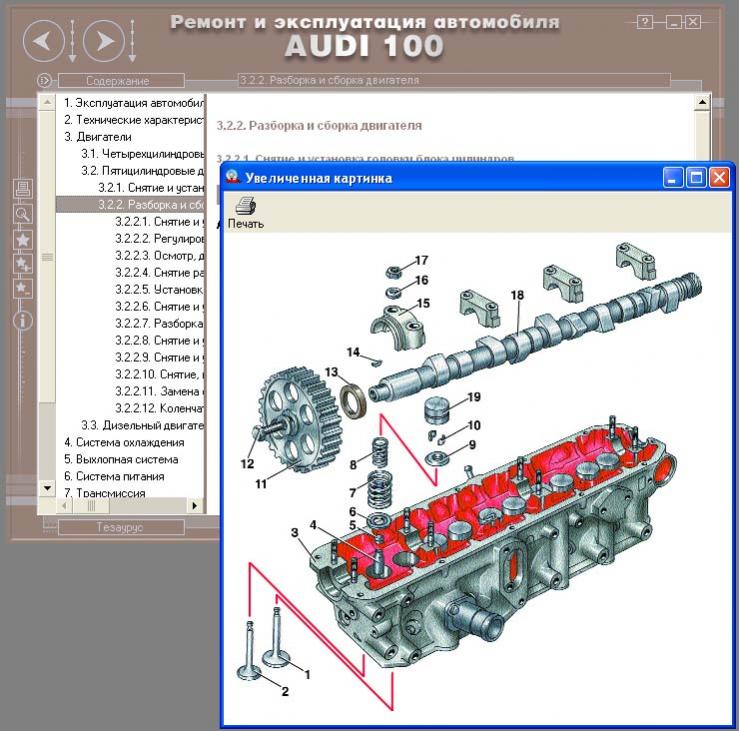The image size is (739, 731).
Task: Select '3.3. Дизельный двигатель' item
Action: [x=142, y=425]
